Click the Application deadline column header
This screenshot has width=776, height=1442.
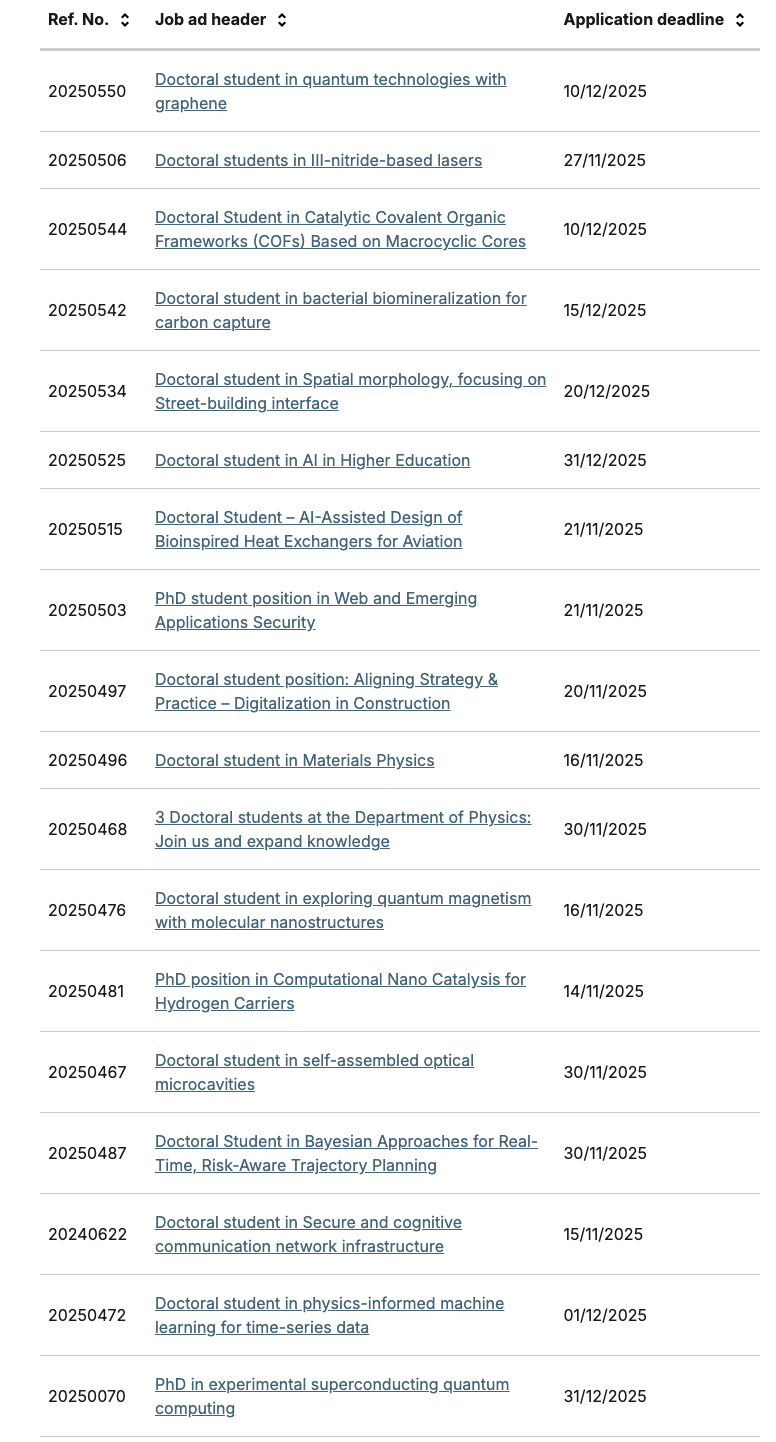pyautogui.click(x=645, y=19)
